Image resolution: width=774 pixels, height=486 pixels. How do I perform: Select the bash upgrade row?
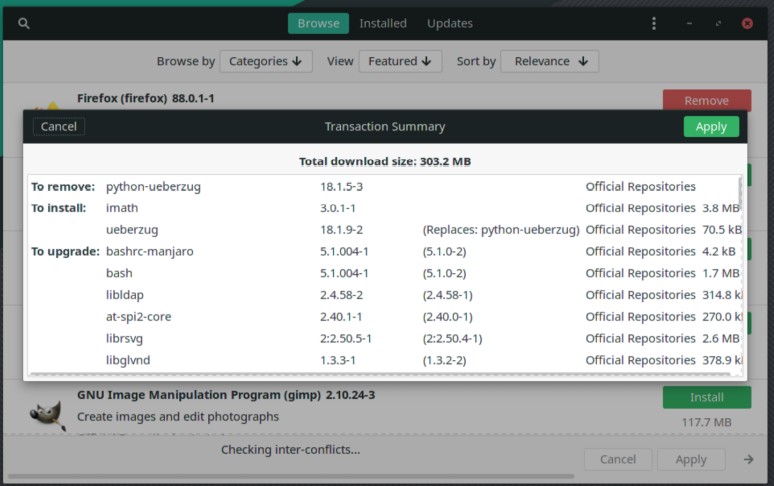coord(385,273)
